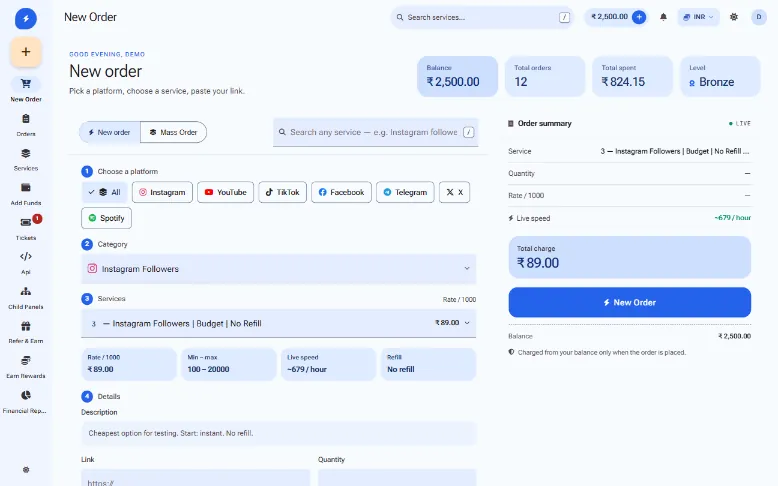Image resolution: width=778 pixels, height=486 pixels.
Task: Switch to the Mass Order tab
Action: click(173, 133)
